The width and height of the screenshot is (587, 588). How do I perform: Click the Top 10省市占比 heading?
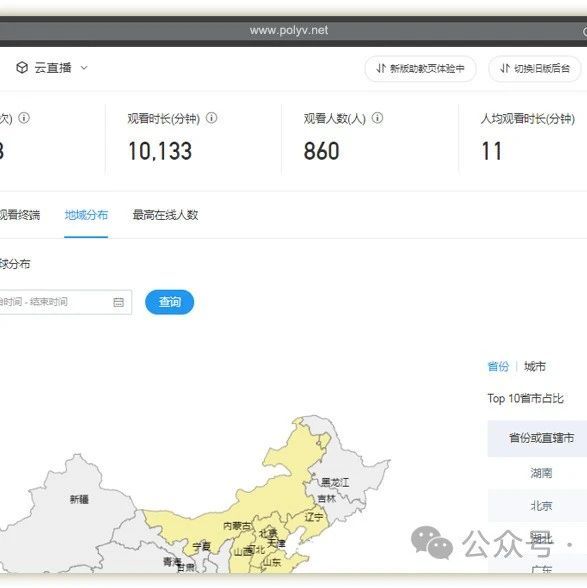pos(525,398)
